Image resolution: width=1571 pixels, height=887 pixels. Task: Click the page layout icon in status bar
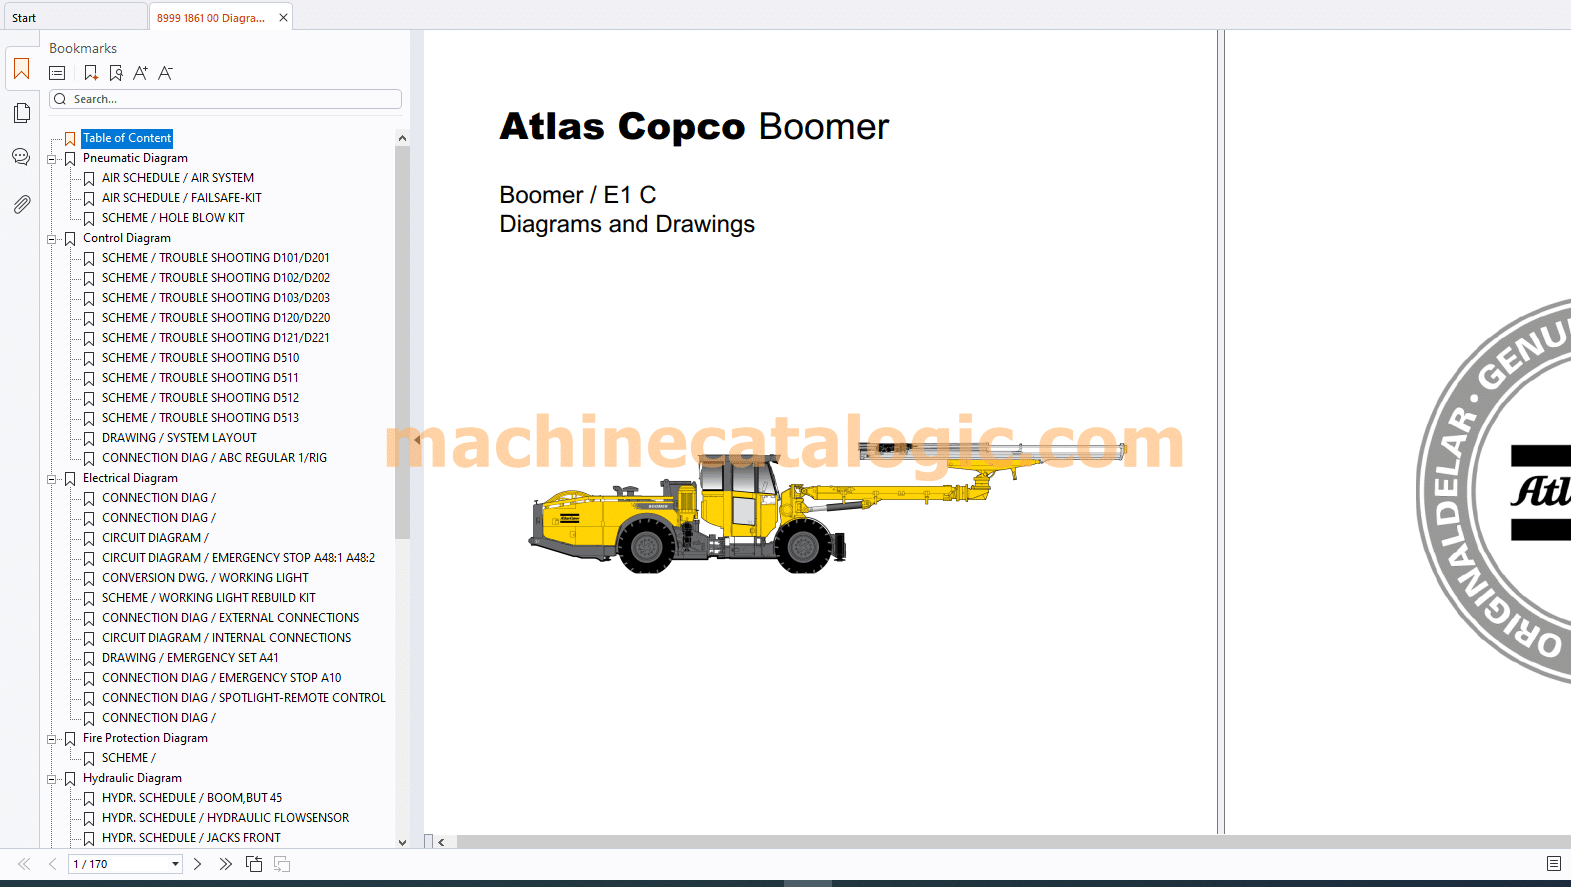pyautogui.click(x=1553, y=864)
